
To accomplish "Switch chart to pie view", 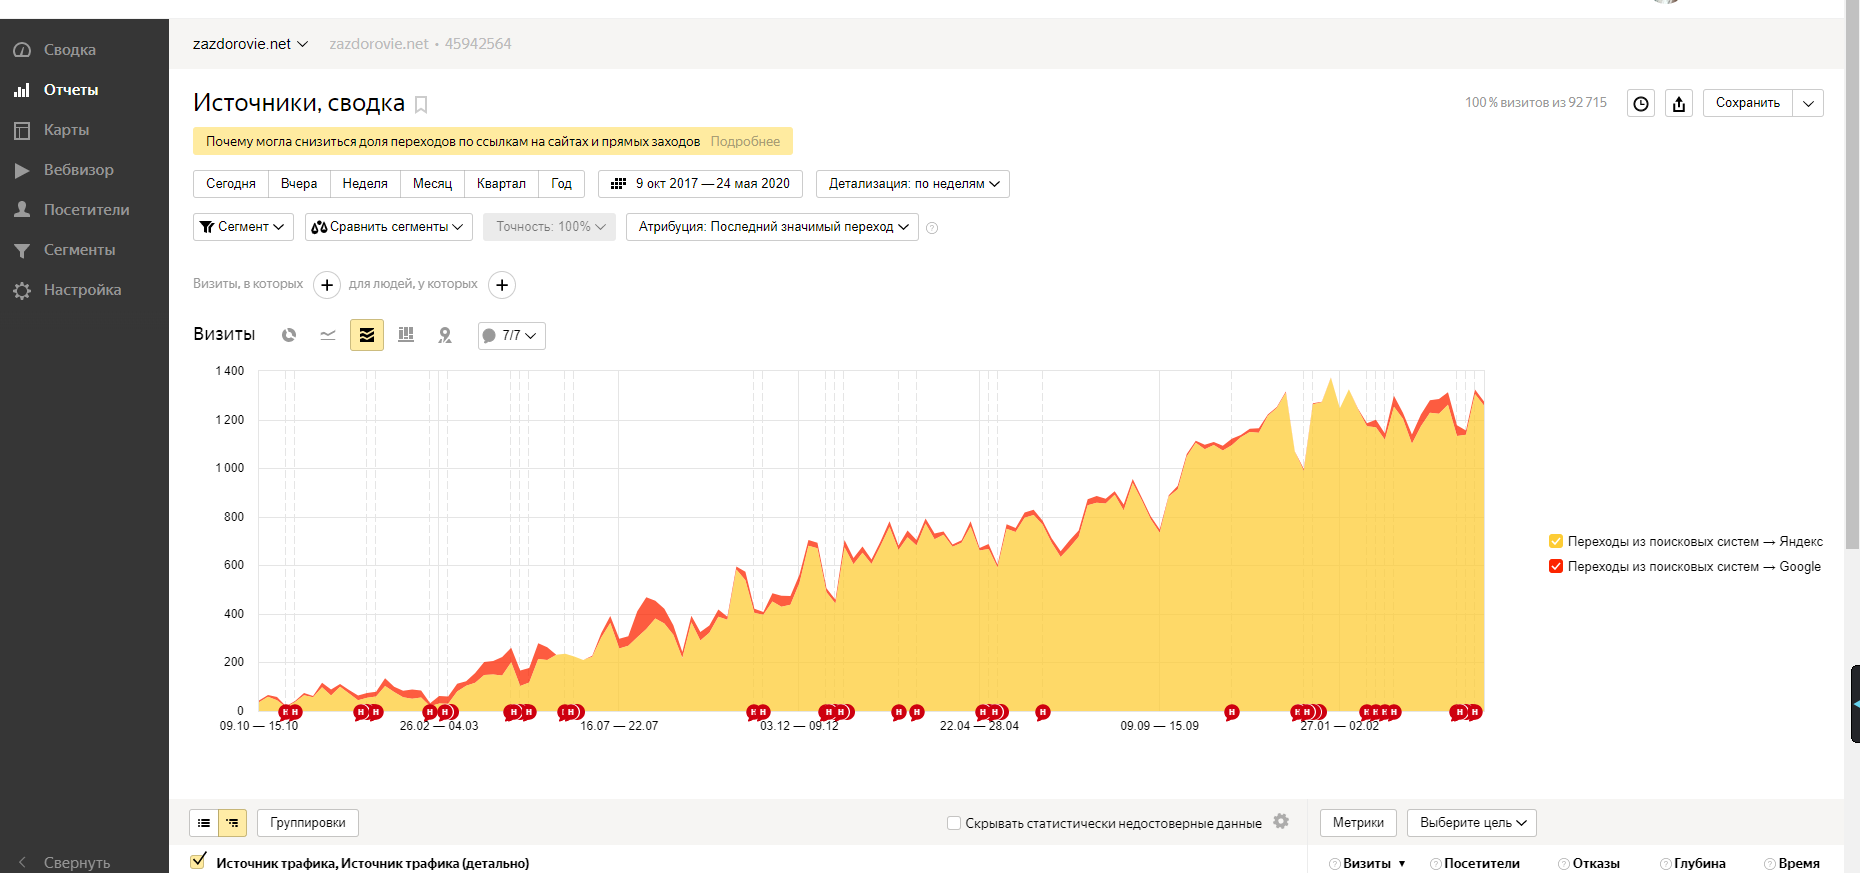I will tap(289, 335).
